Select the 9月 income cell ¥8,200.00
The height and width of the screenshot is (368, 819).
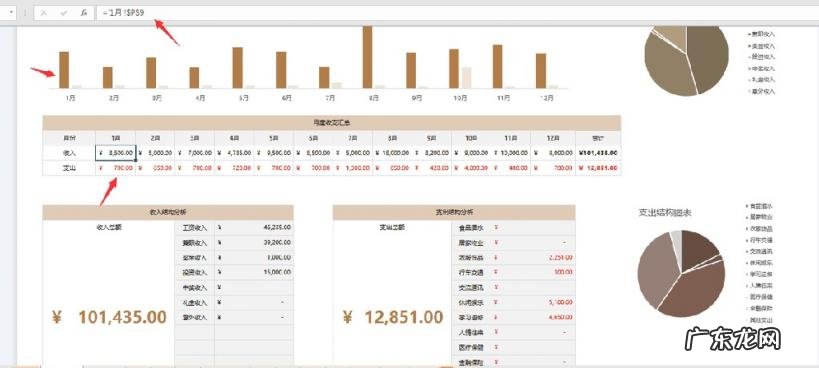(431, 153)
